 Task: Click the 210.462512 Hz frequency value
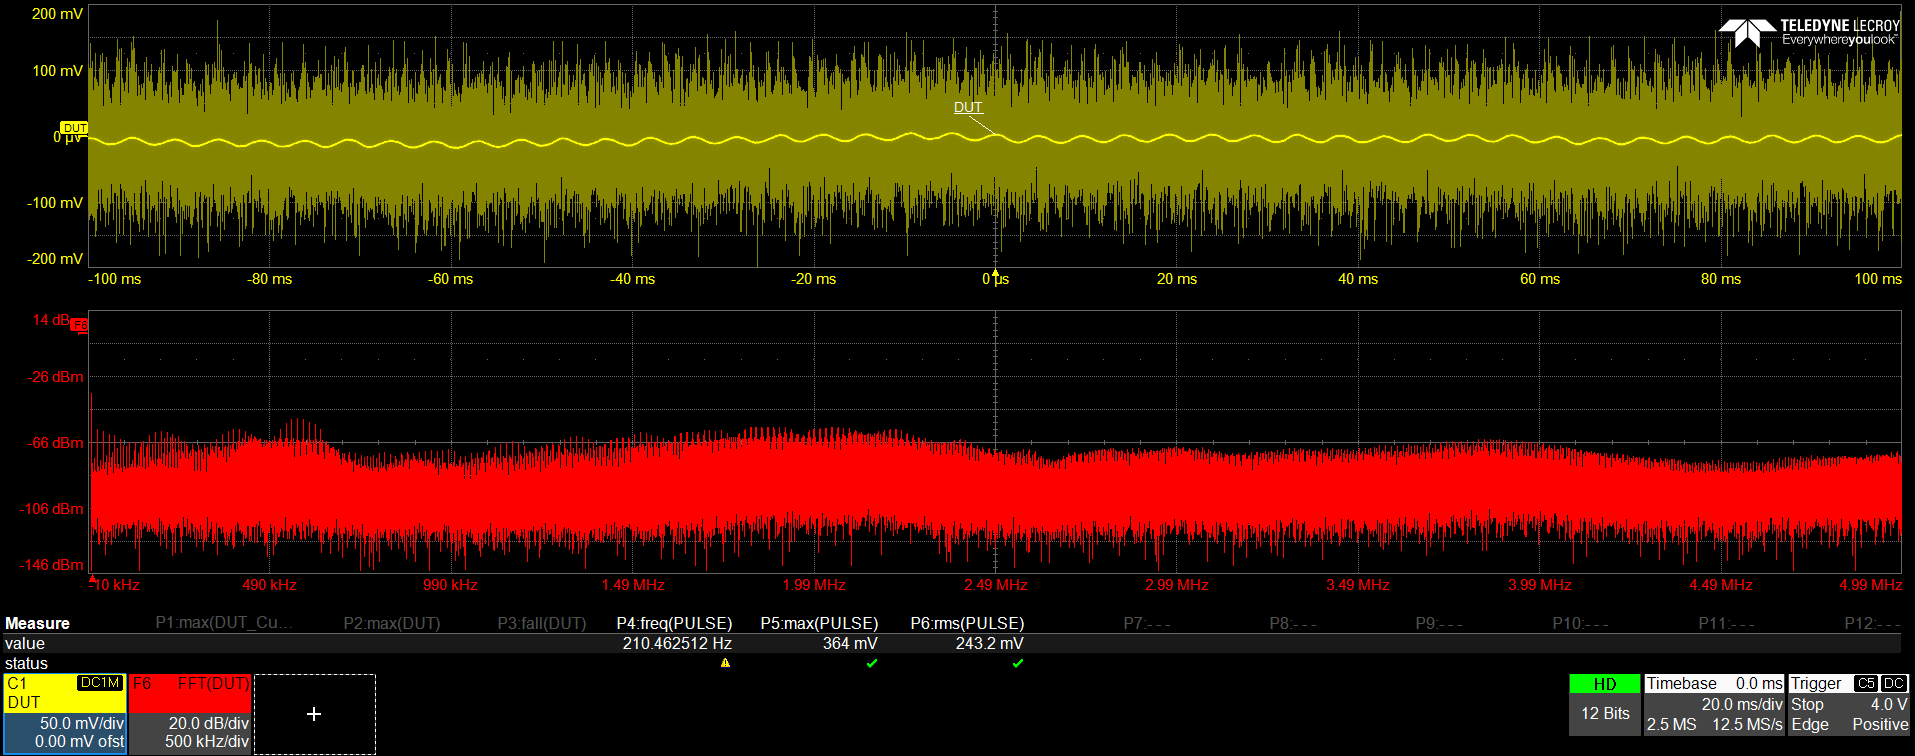pos(677,643)
